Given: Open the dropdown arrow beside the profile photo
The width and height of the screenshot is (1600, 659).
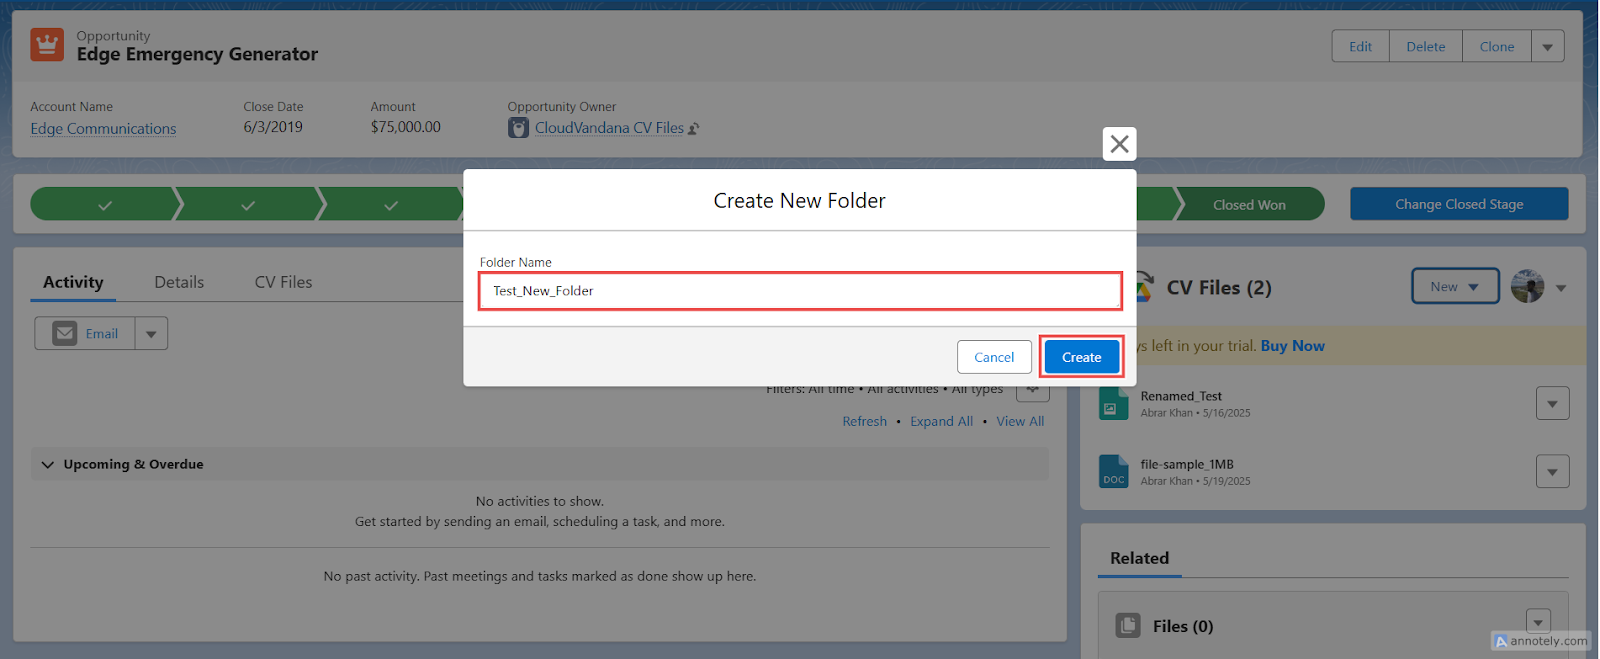Looking at the screenshot, I should point(1561,288).
